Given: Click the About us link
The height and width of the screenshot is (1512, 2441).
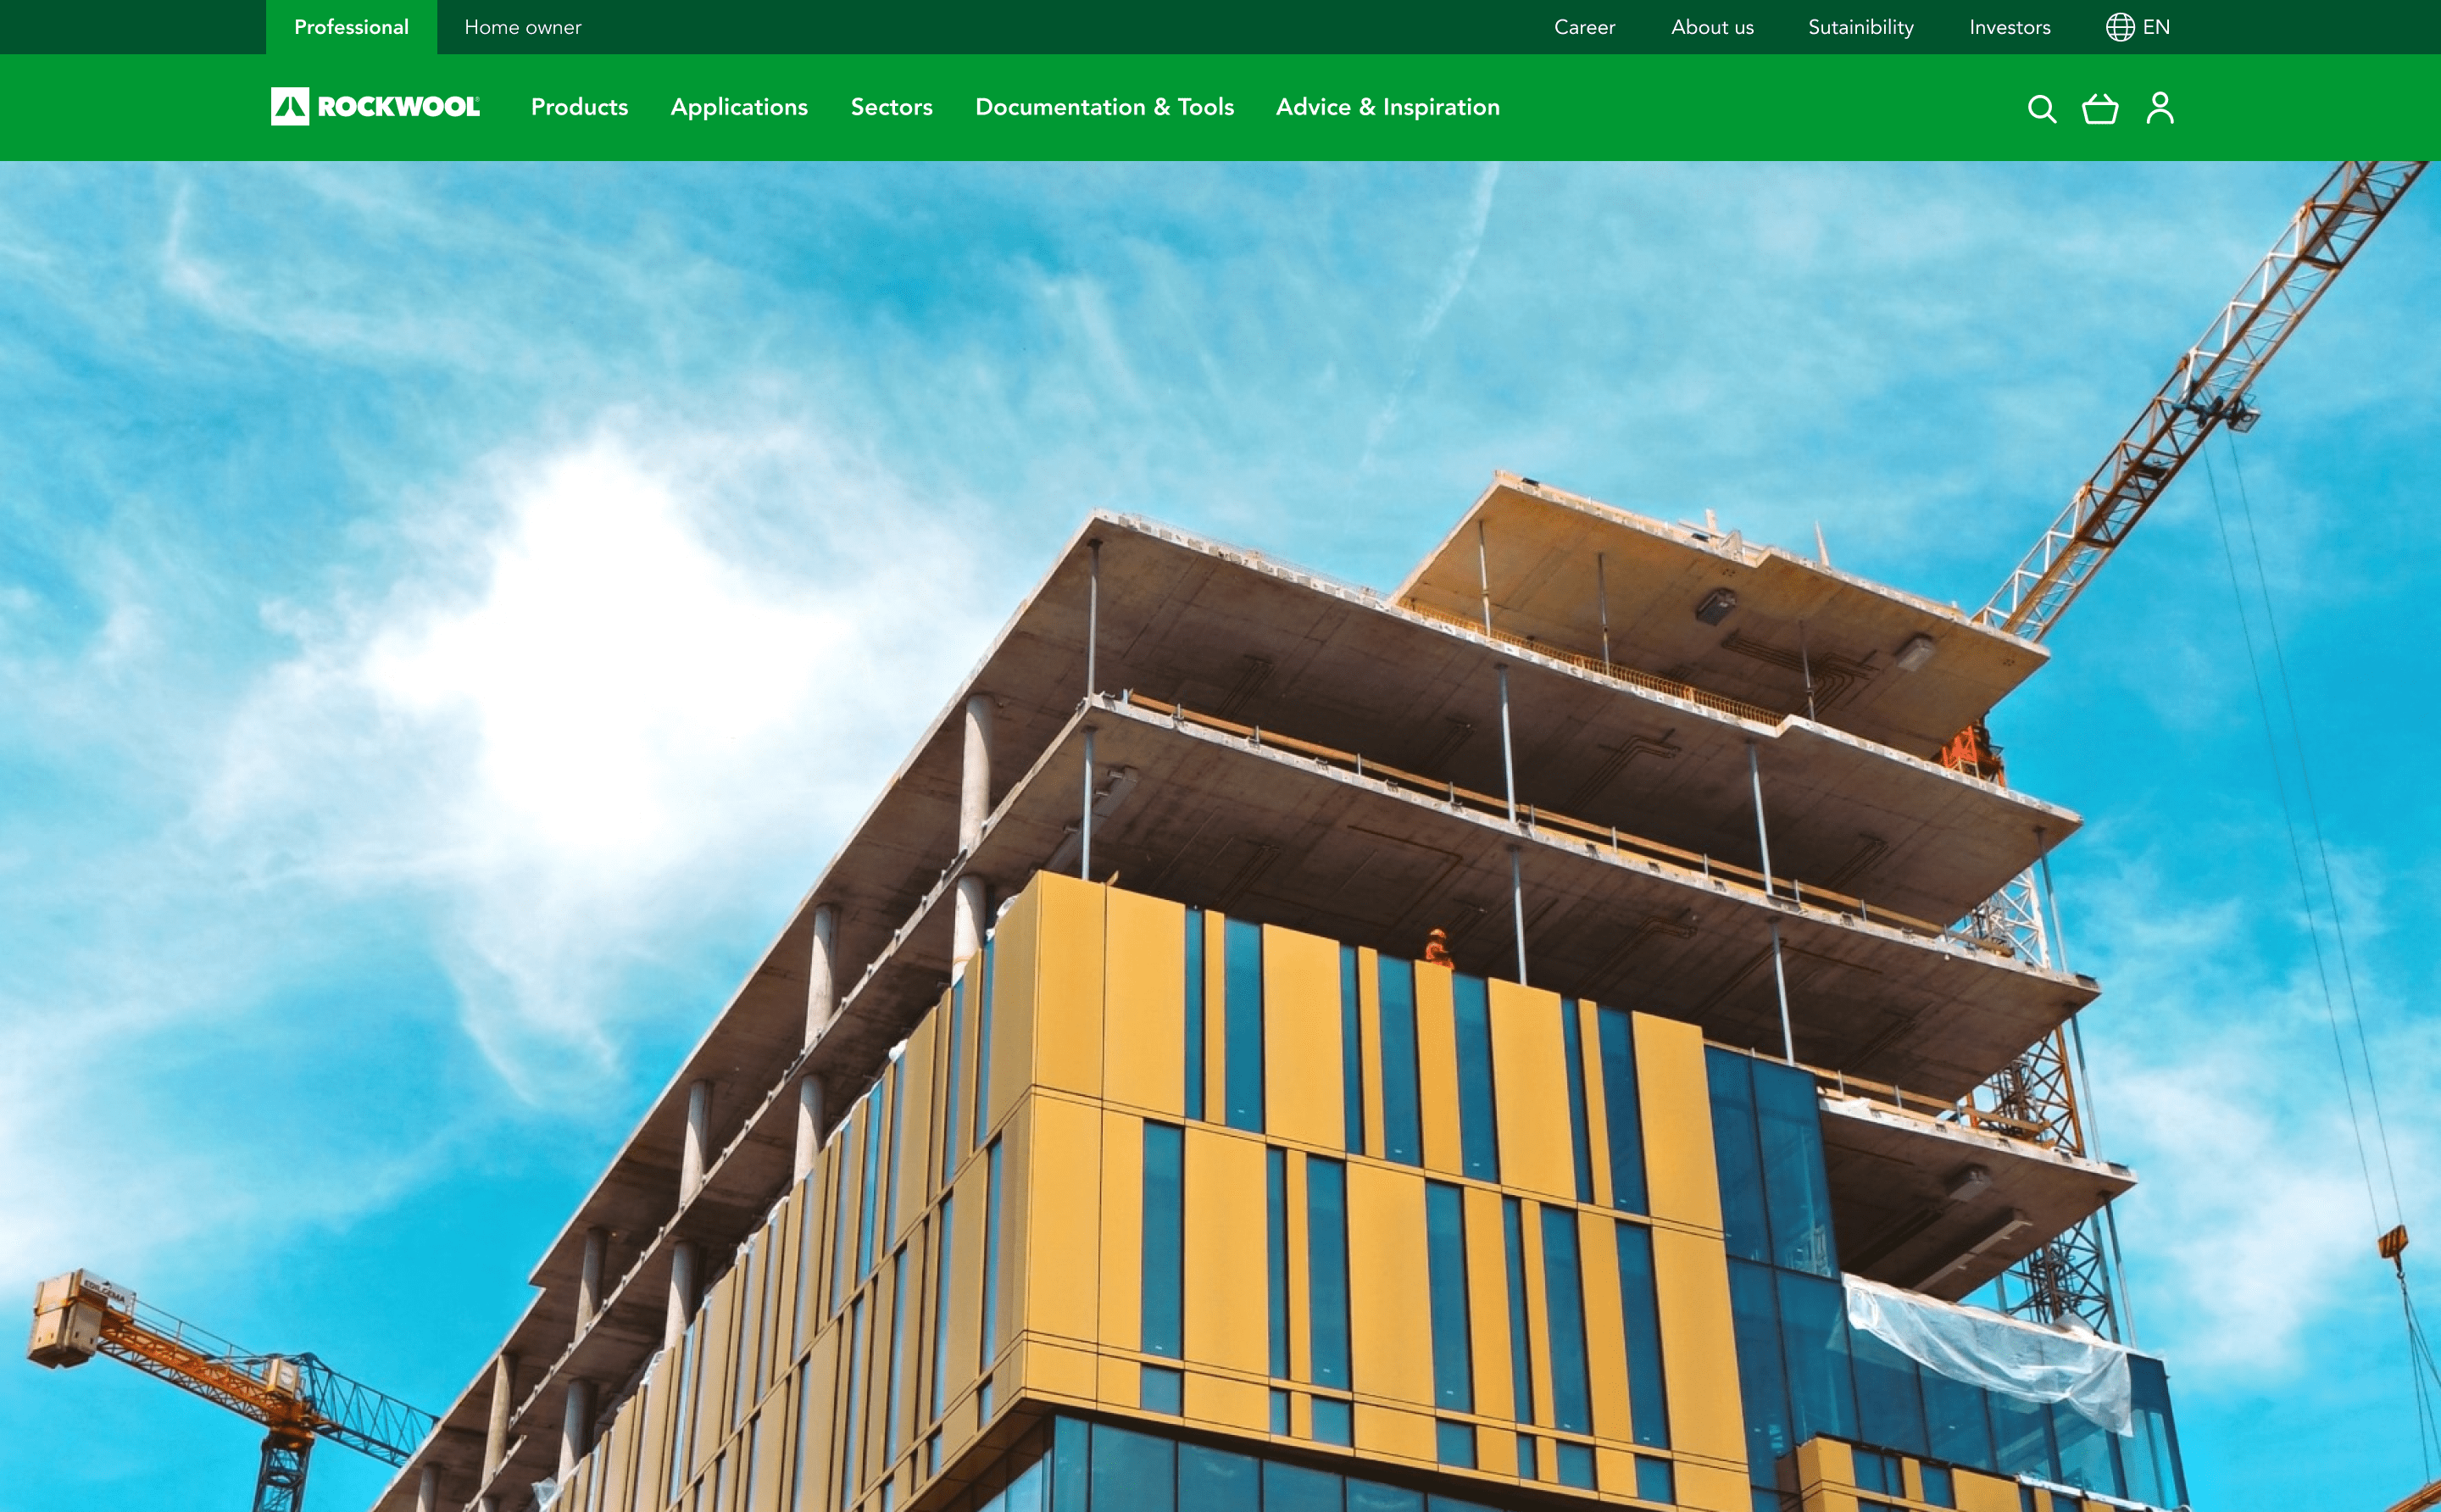Looking at the screenshot, I should click(x=1712, y=26).
